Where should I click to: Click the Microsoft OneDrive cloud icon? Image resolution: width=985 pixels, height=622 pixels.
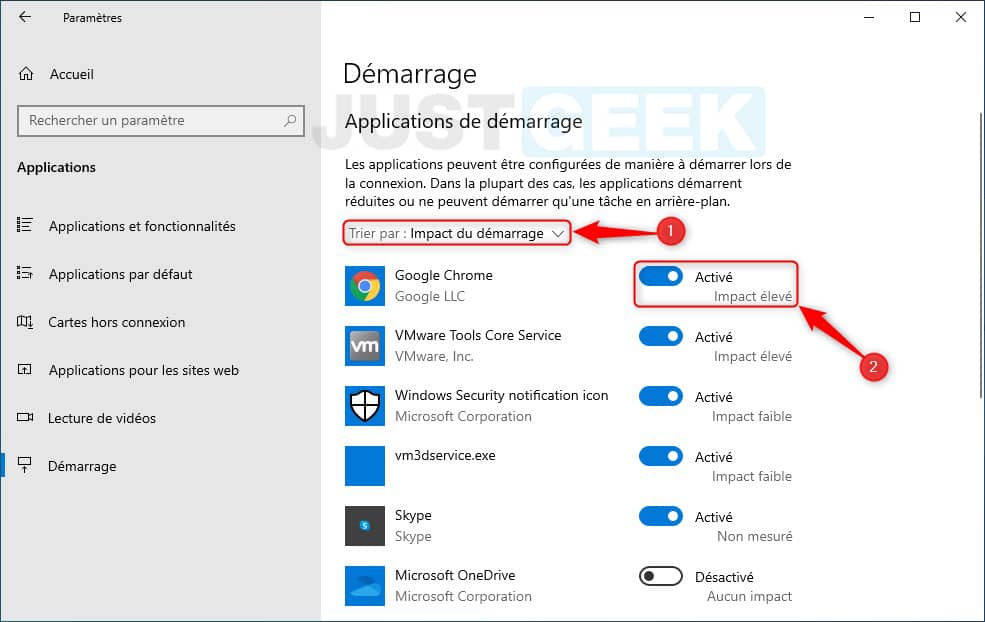(364, 586)
